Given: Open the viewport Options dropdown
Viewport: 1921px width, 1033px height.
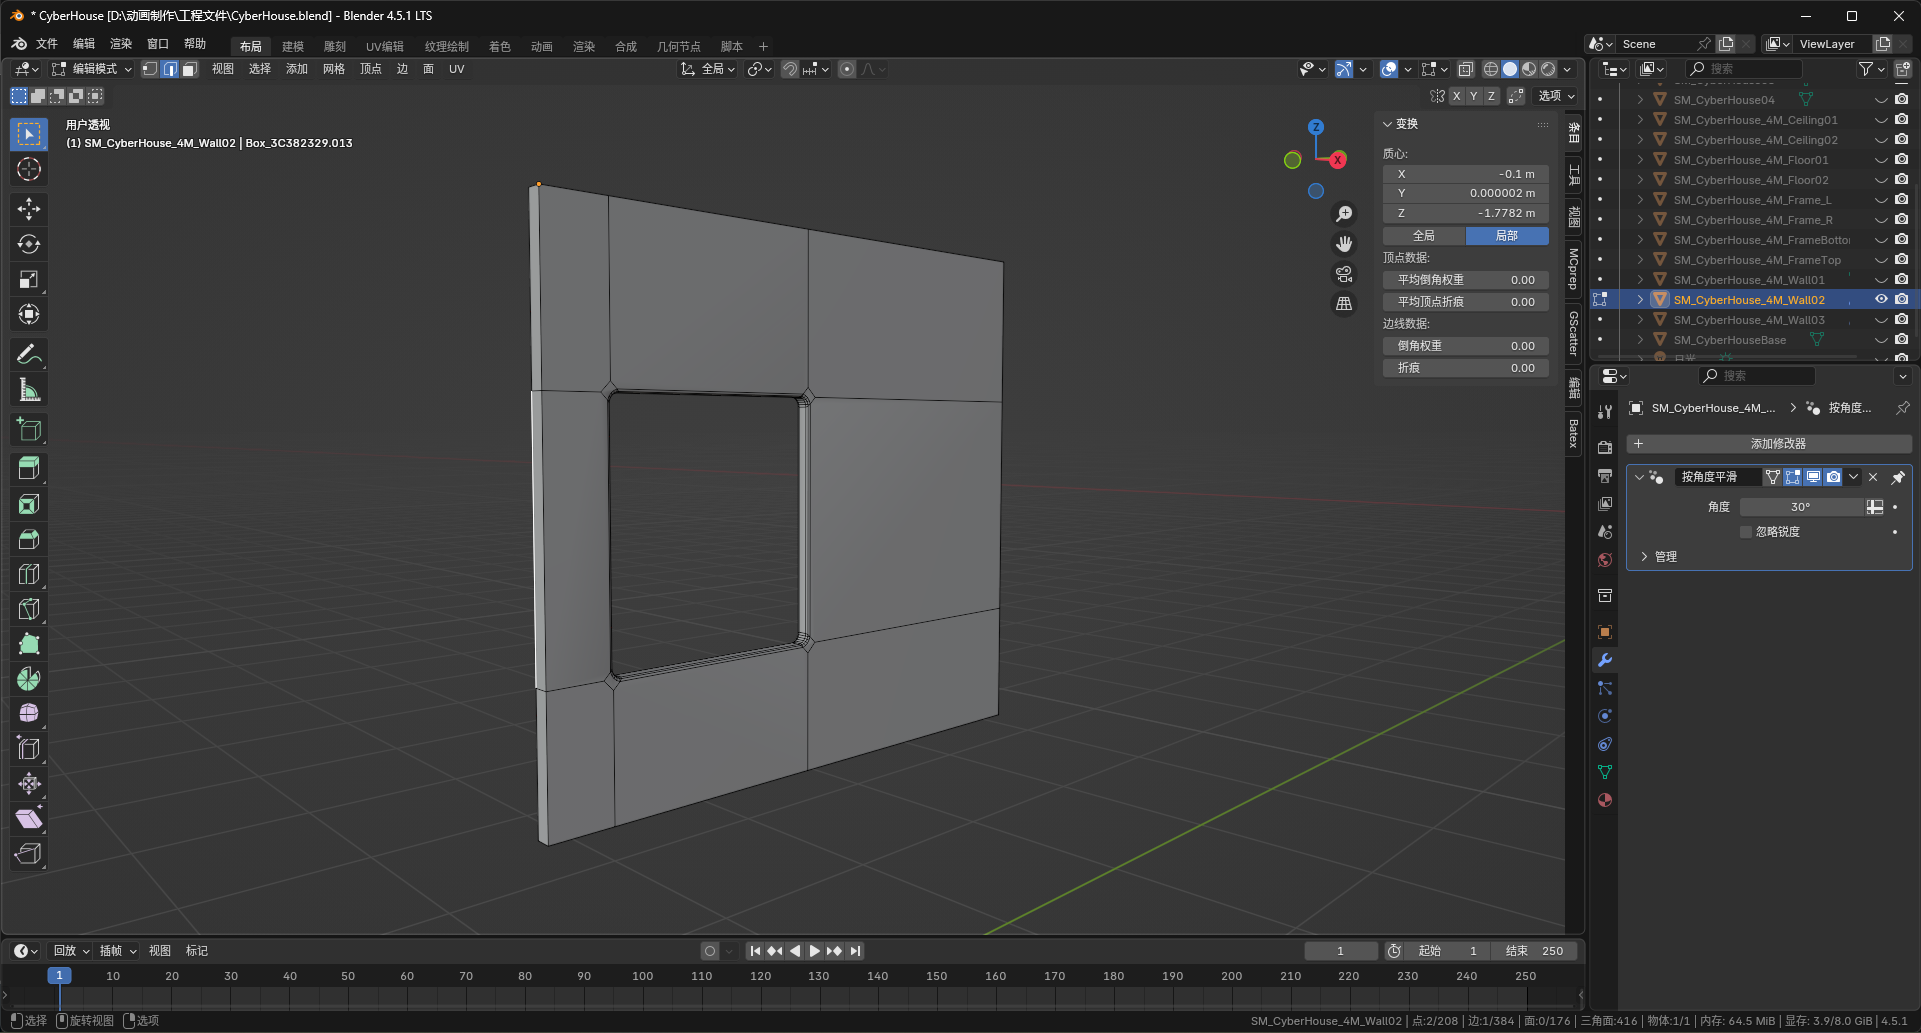Looking at the screenshot, I should coord(1556,96).
